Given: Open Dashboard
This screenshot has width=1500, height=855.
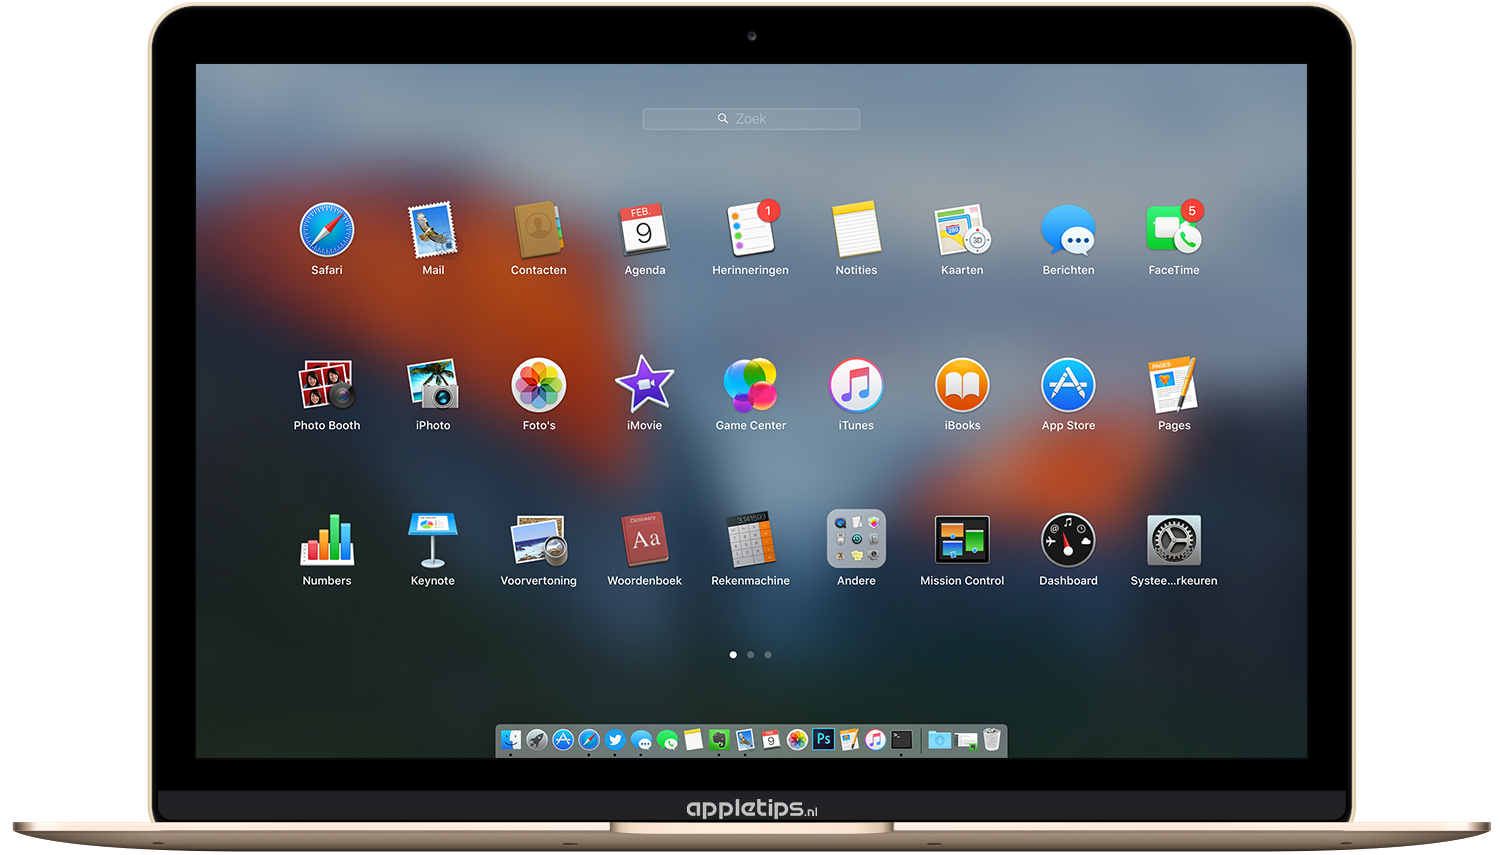Looking at the screenshot, I should [x=1067, y=540].
